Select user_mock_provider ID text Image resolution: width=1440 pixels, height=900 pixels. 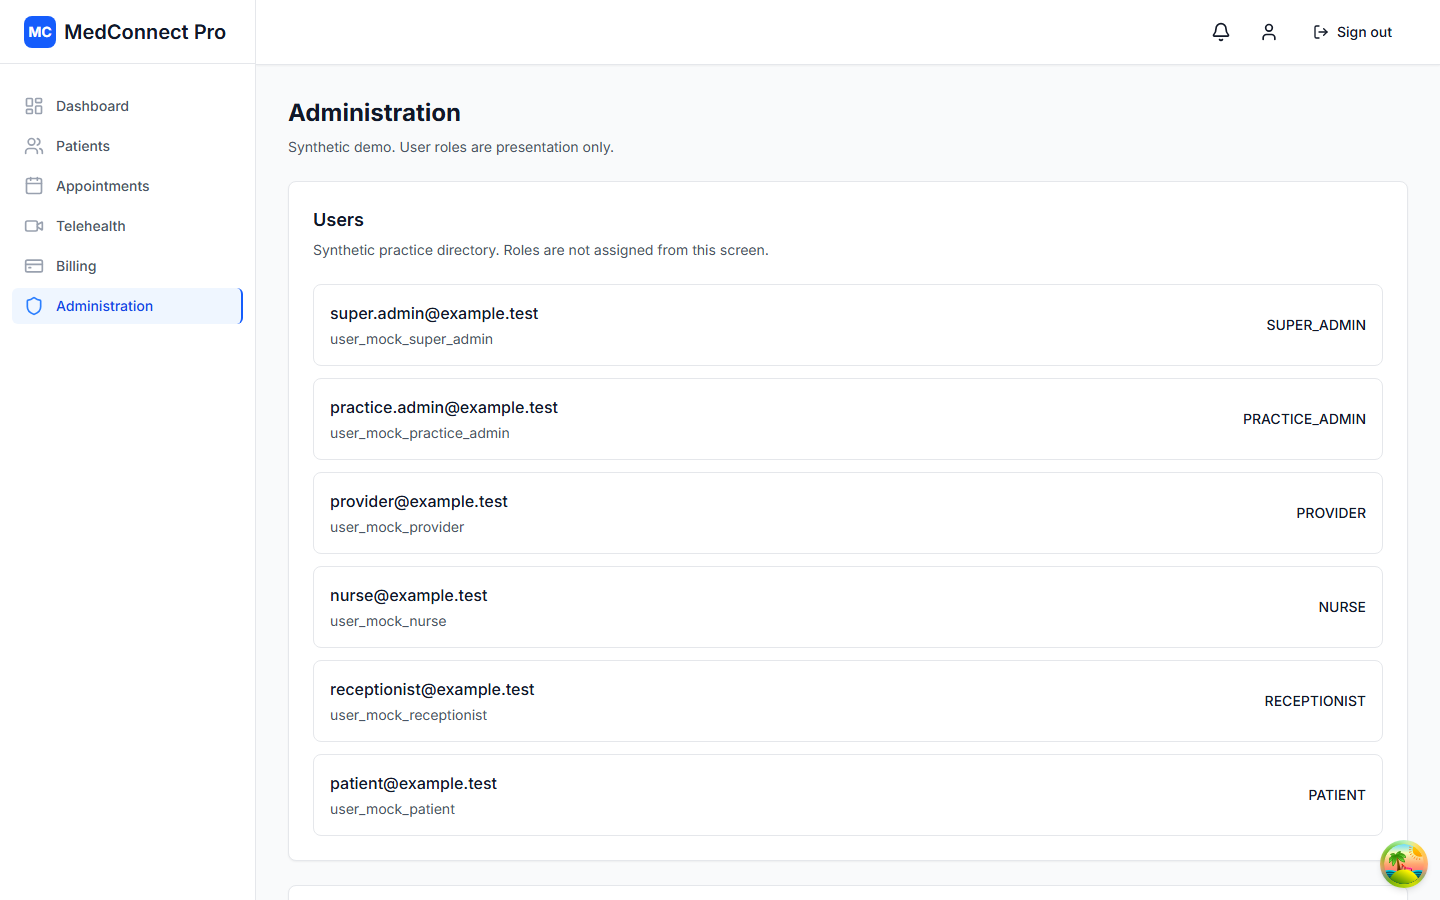(397, 527)
